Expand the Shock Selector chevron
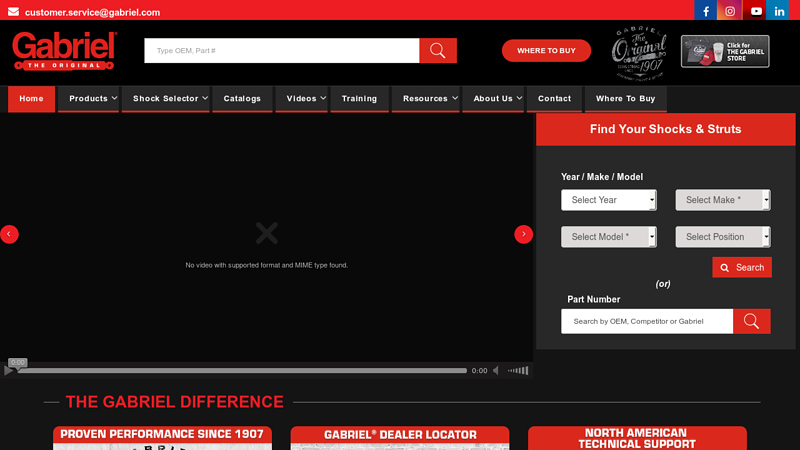800x450 pixels. [205, 98]
